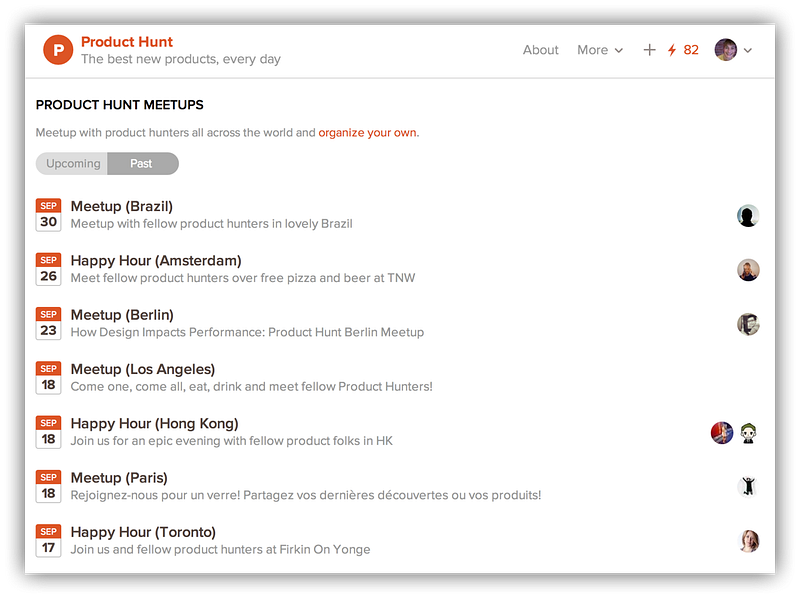The width and height of the screenshot is (800, 598).
Task: Switch to the Upcoming meetups toggle
Action: 72,164
